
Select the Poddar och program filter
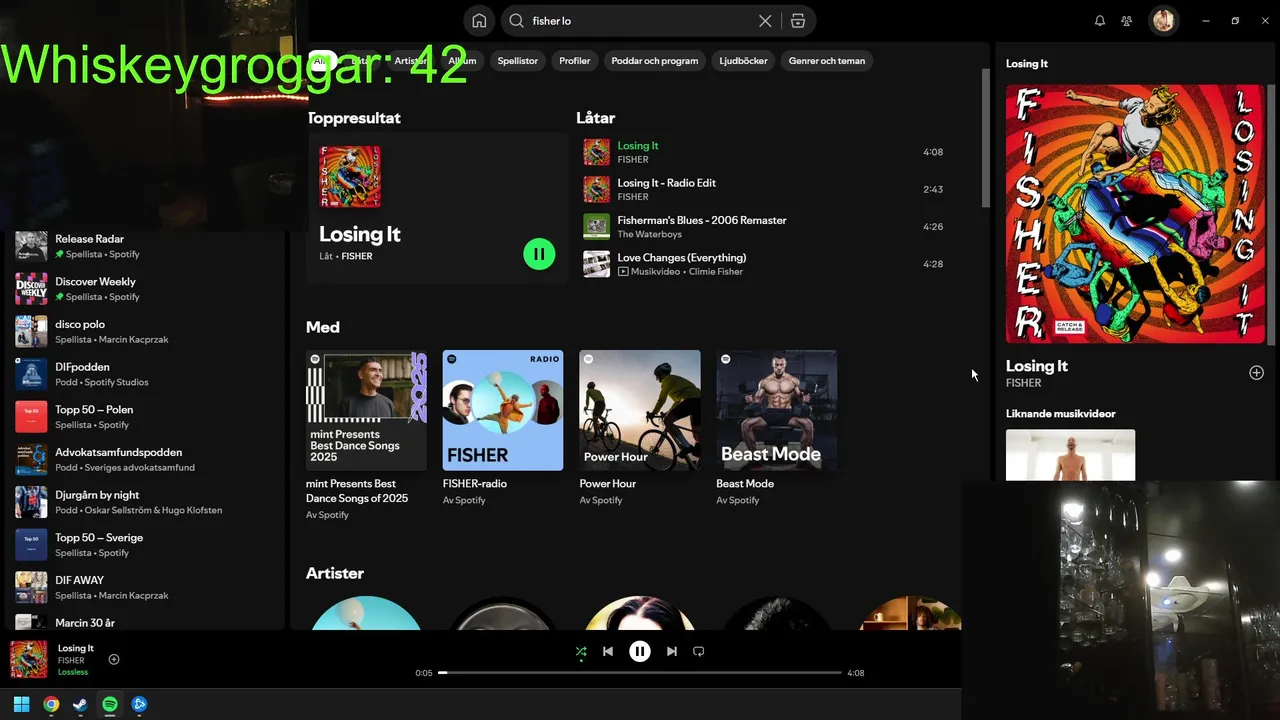655,61
